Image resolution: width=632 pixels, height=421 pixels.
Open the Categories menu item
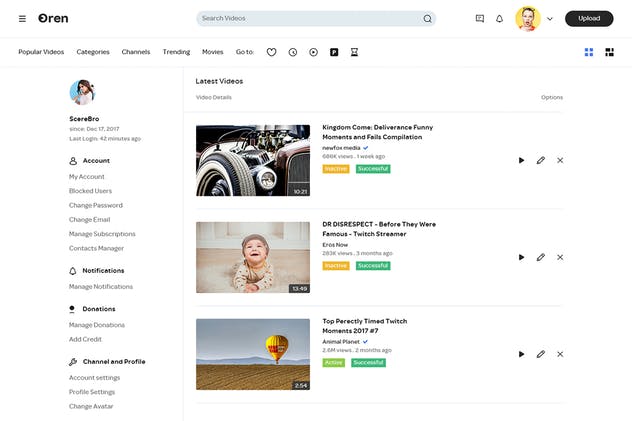[x=93, y=52]
